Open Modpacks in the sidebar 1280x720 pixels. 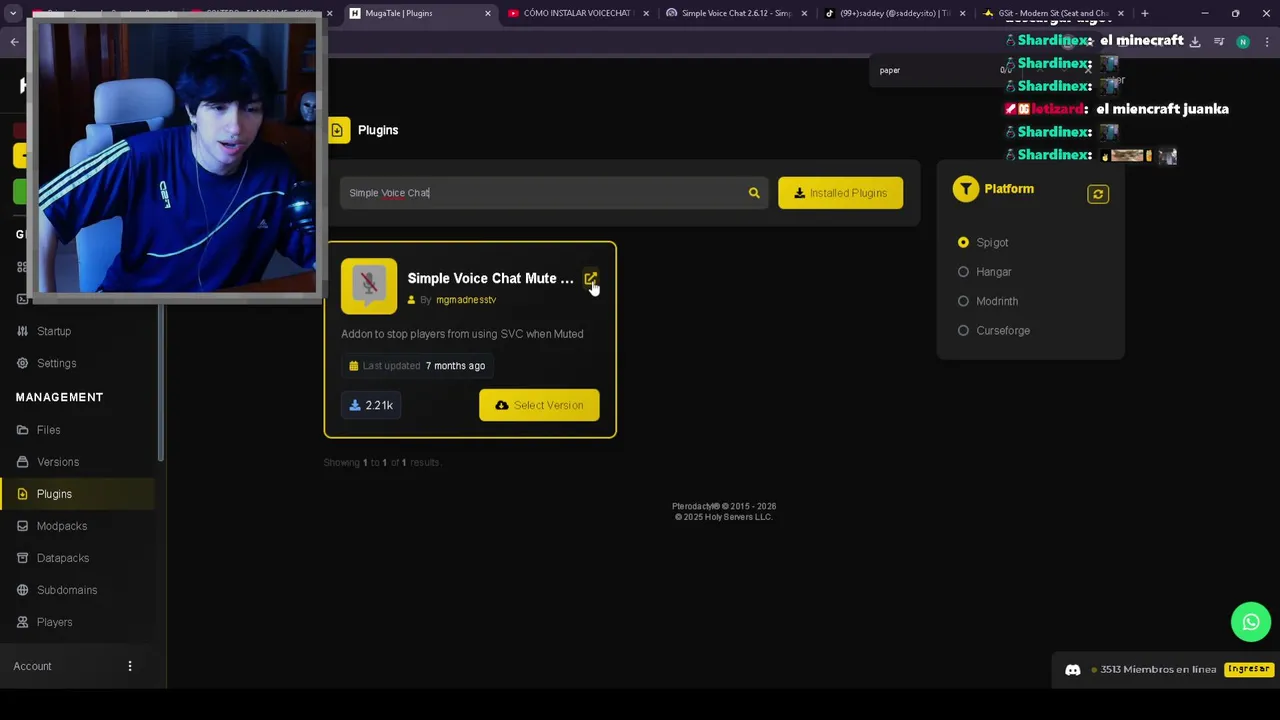coord(62,526)
